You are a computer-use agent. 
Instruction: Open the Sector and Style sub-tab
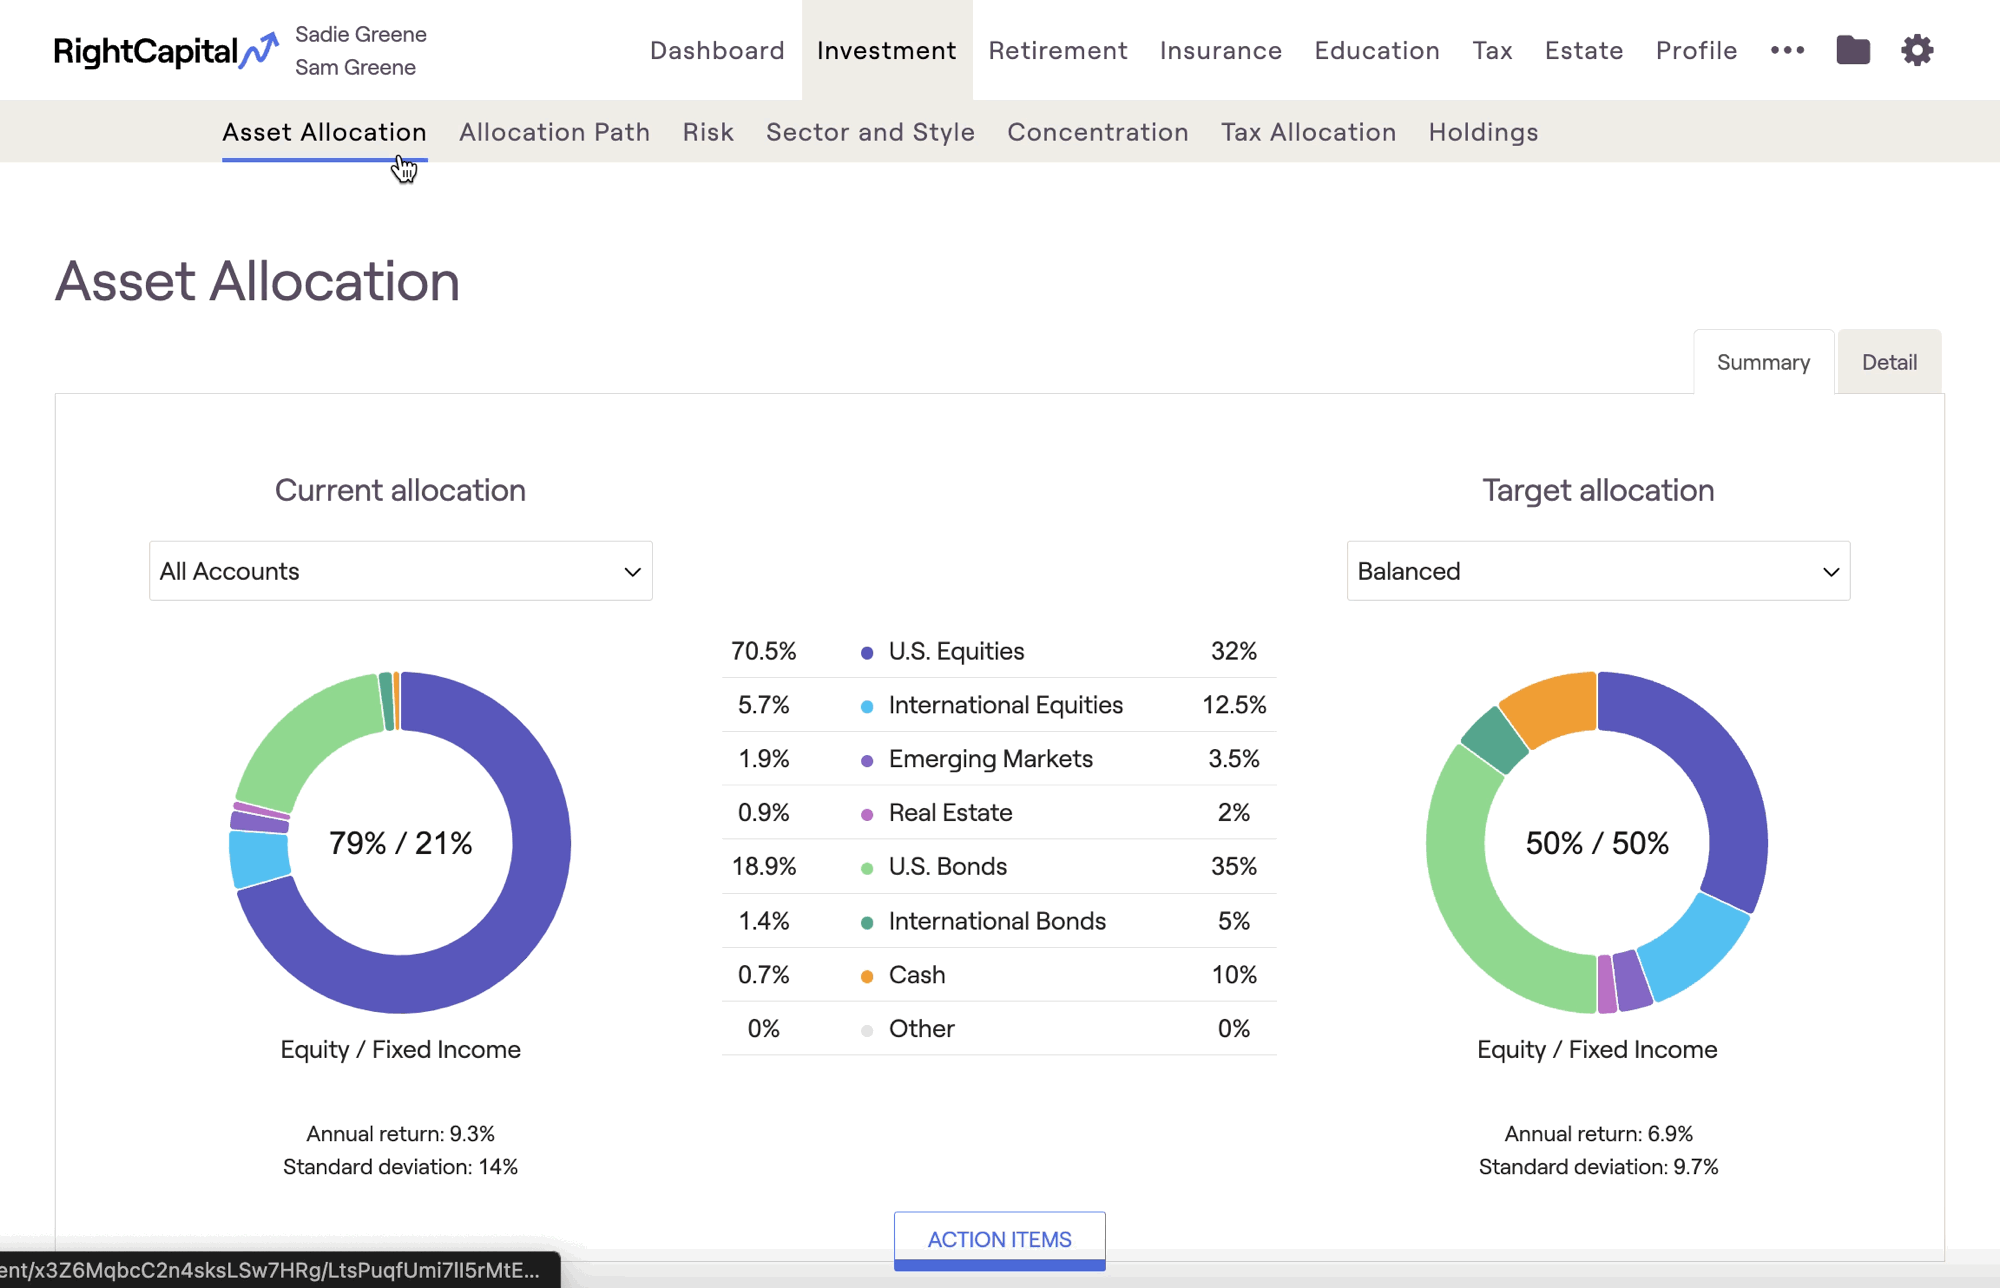click(x=870, y=132)
